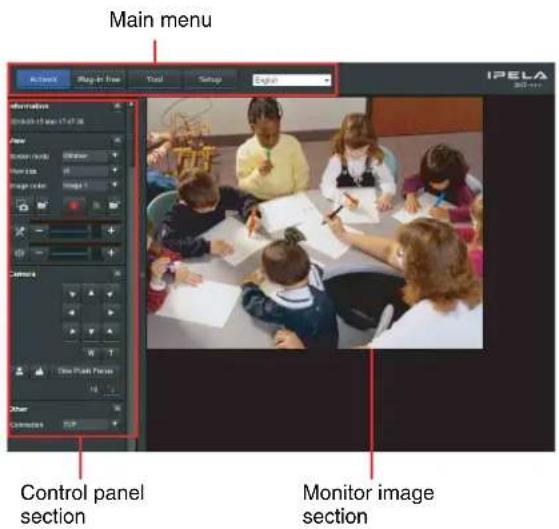559x529 pixels.
Task: Collapse the Information section
Action: pyautogui.click(x=117, y=106)
